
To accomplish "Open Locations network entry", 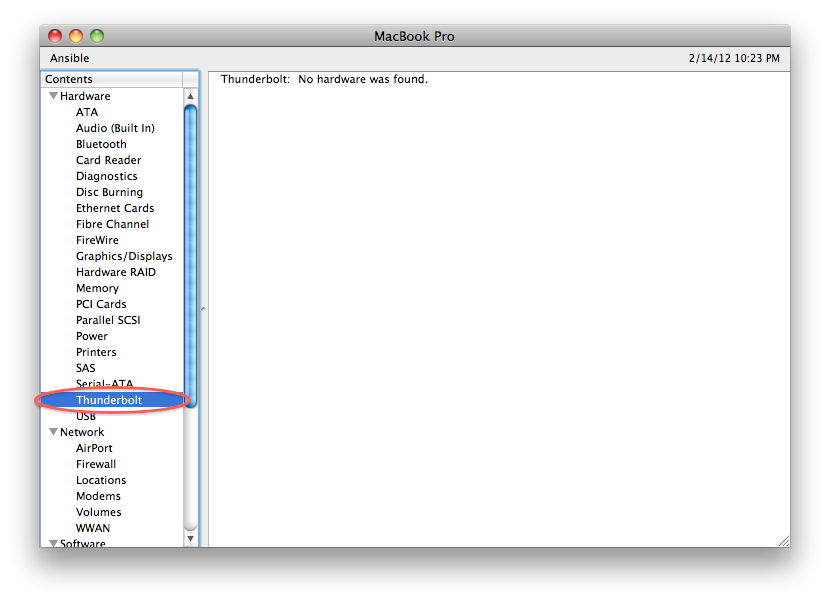I will click(x=101, y=480).
